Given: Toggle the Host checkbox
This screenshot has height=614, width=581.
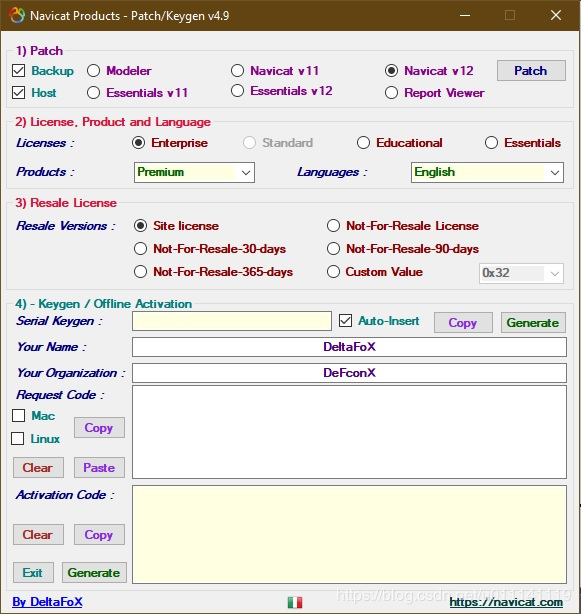Looking at the screenshot, I should pyautogui.click(x=18, y=93).
